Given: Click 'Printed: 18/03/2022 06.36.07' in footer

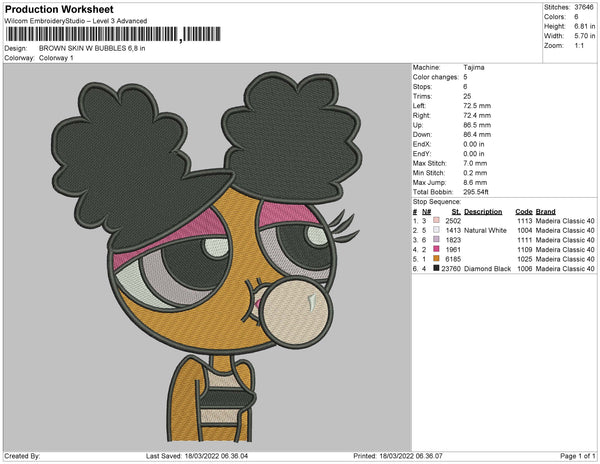Looking at the screenshot, I should [398, 456].
